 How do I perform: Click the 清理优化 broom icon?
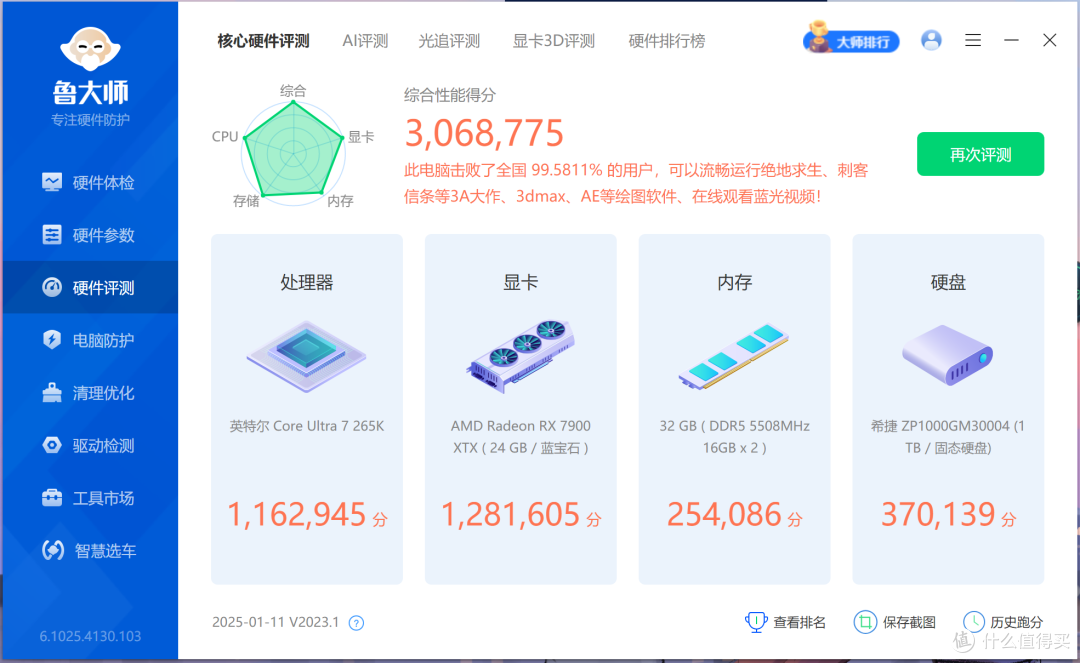click(x=52, y=392)
